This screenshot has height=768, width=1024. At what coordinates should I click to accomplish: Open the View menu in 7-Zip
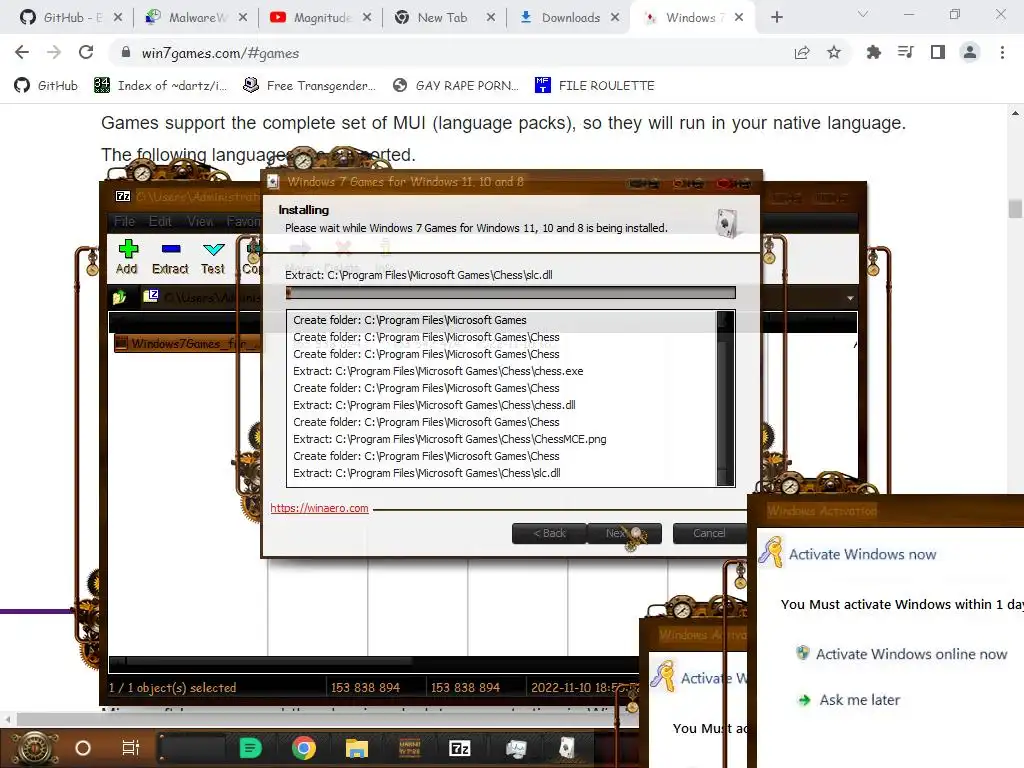coord(200,221)
